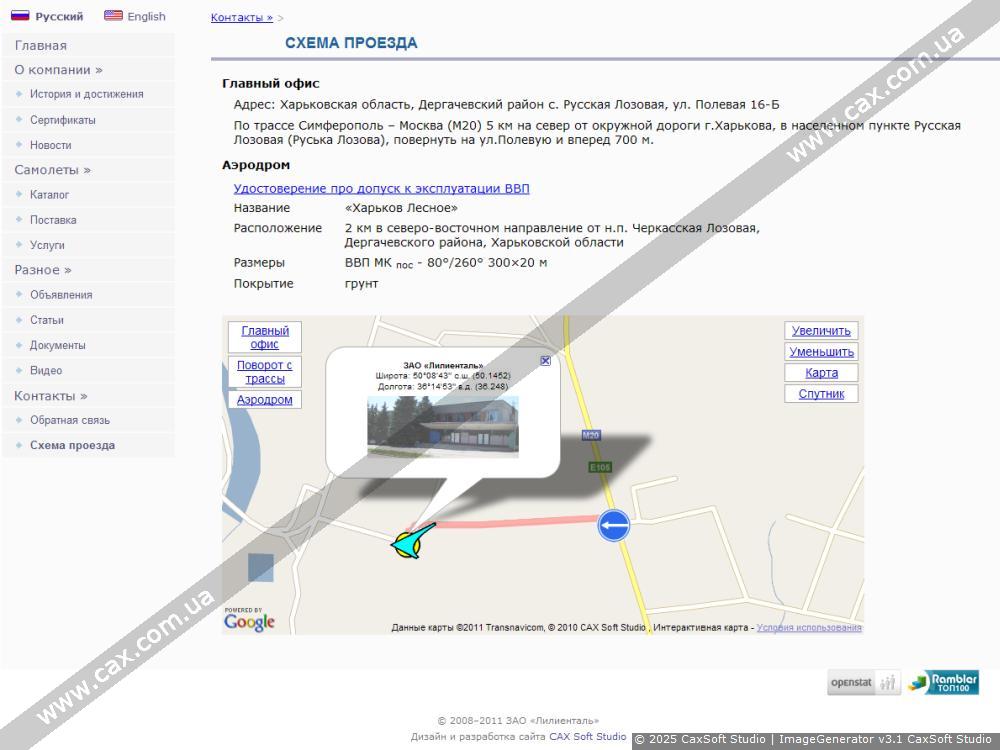The image size is (1000, 750).
Task: Switch map to Карта view
Action: pos(821,373)
